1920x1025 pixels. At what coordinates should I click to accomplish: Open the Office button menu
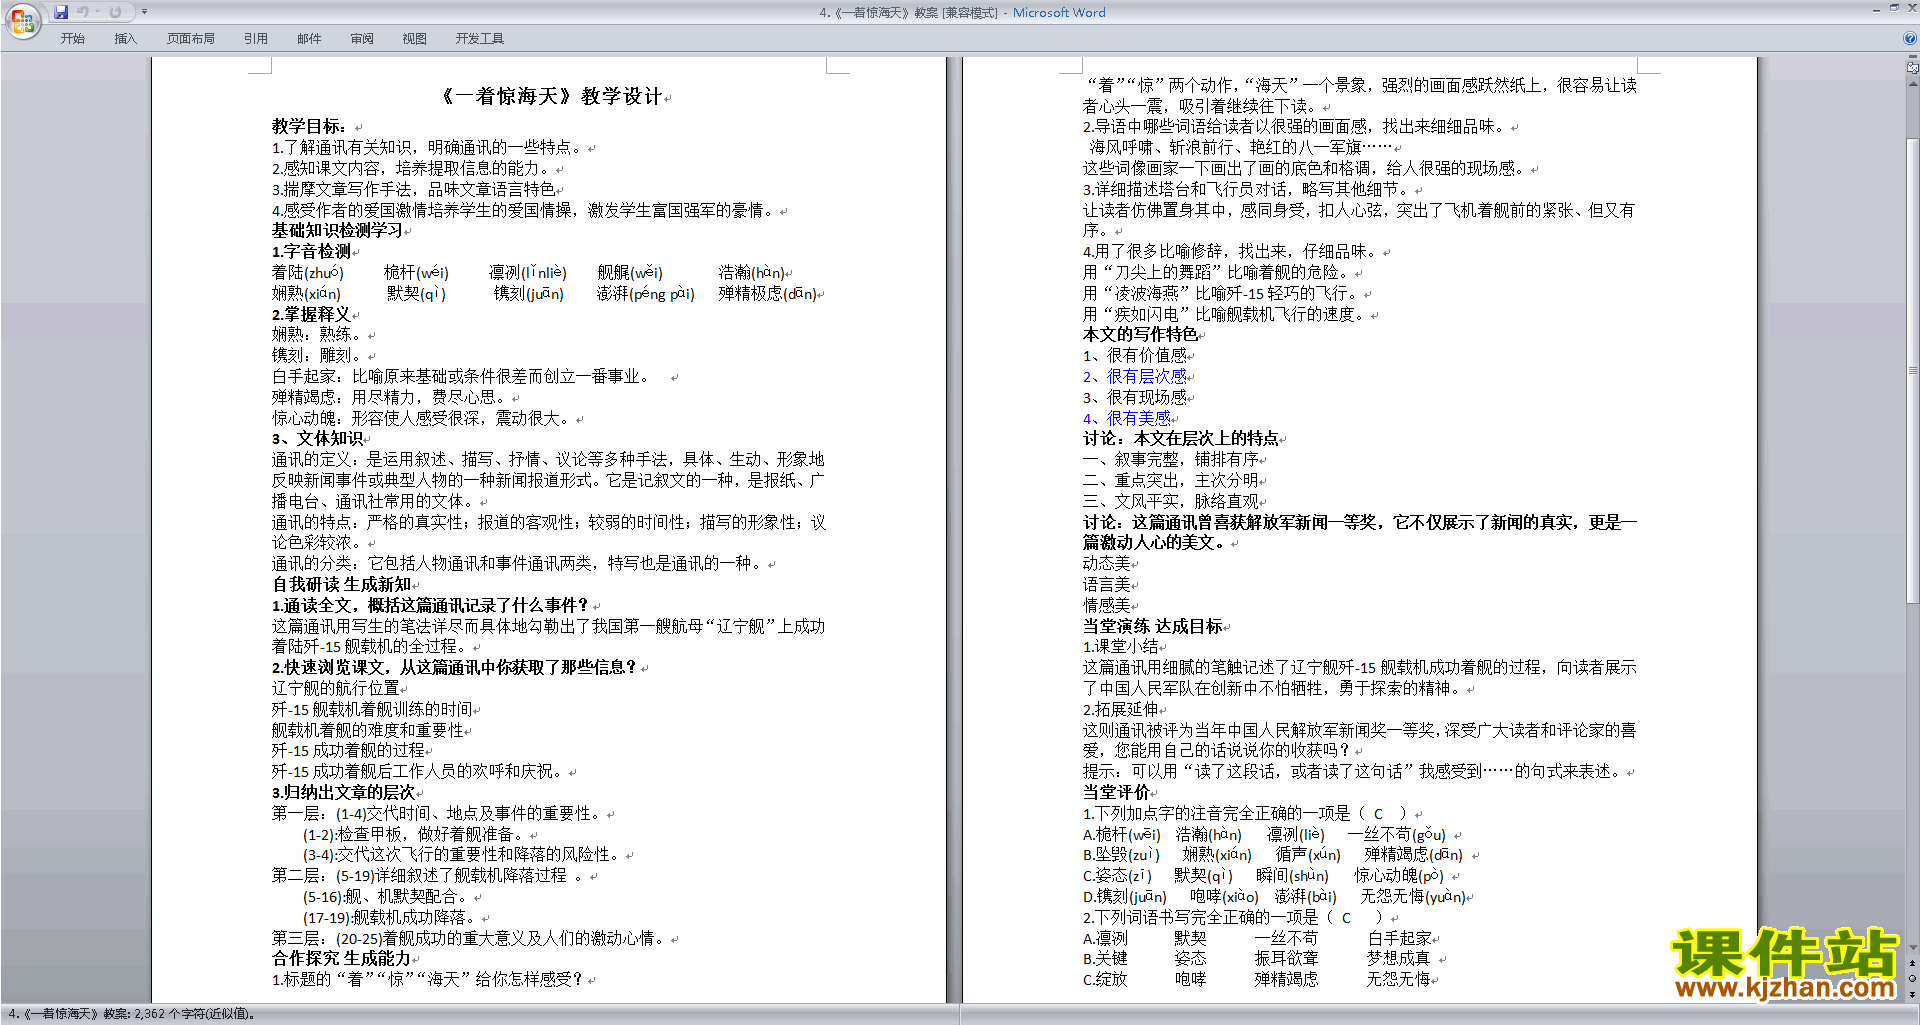pyautogui.click(x=22, y=20)
